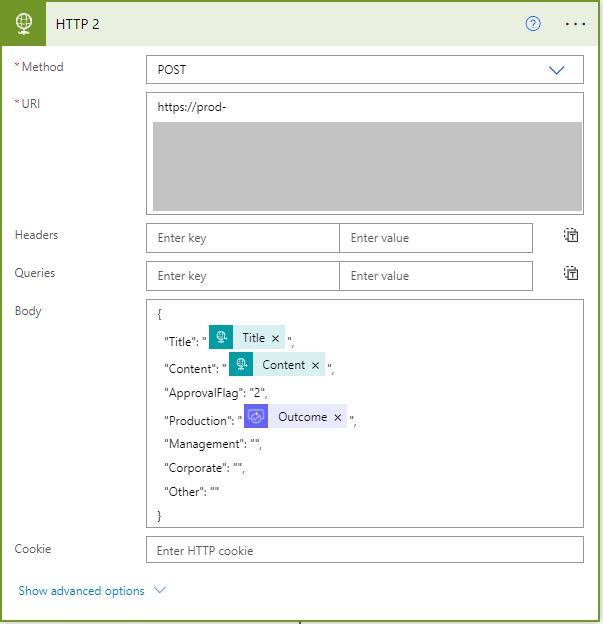Remove the Outcome token with its X
The width and height of the screenshot is (603, 624).
click(338, 417)
